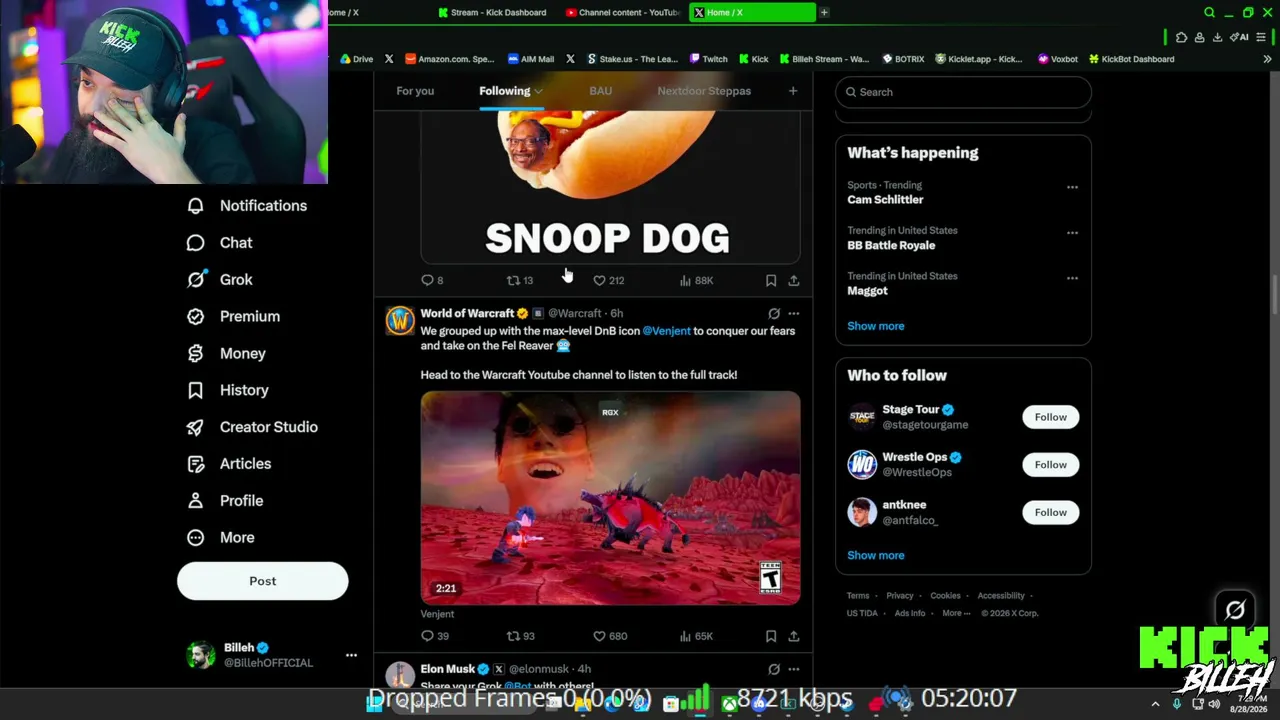1280x720 pixels.
Task: Open the Profile person icon
Action: pyautogui.click(x=196, y=501)
